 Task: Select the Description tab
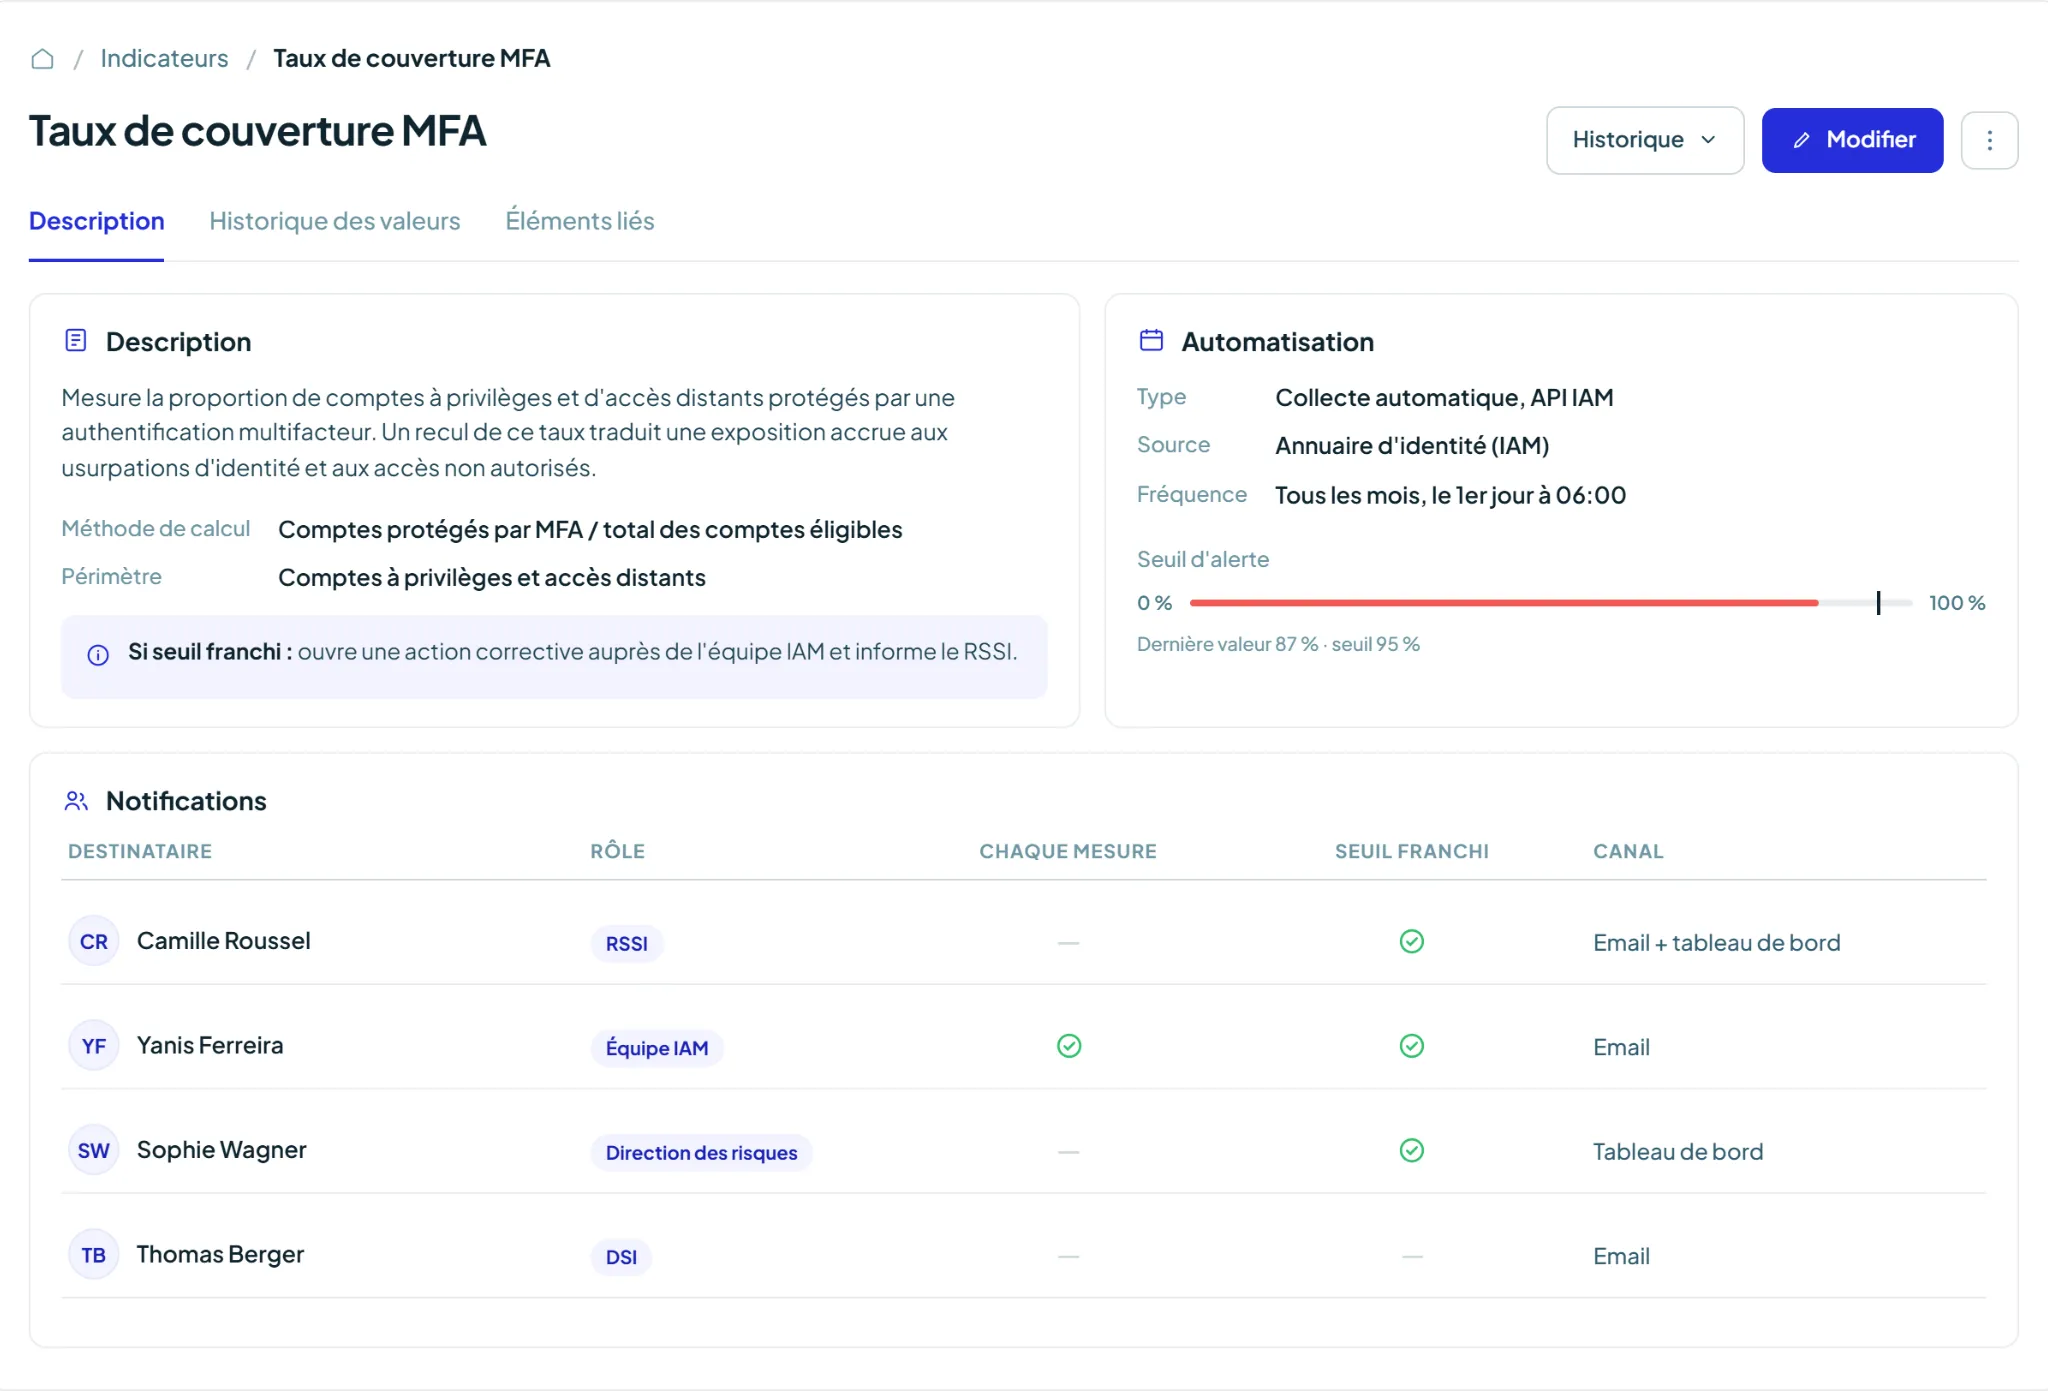[x=96, y=221]
